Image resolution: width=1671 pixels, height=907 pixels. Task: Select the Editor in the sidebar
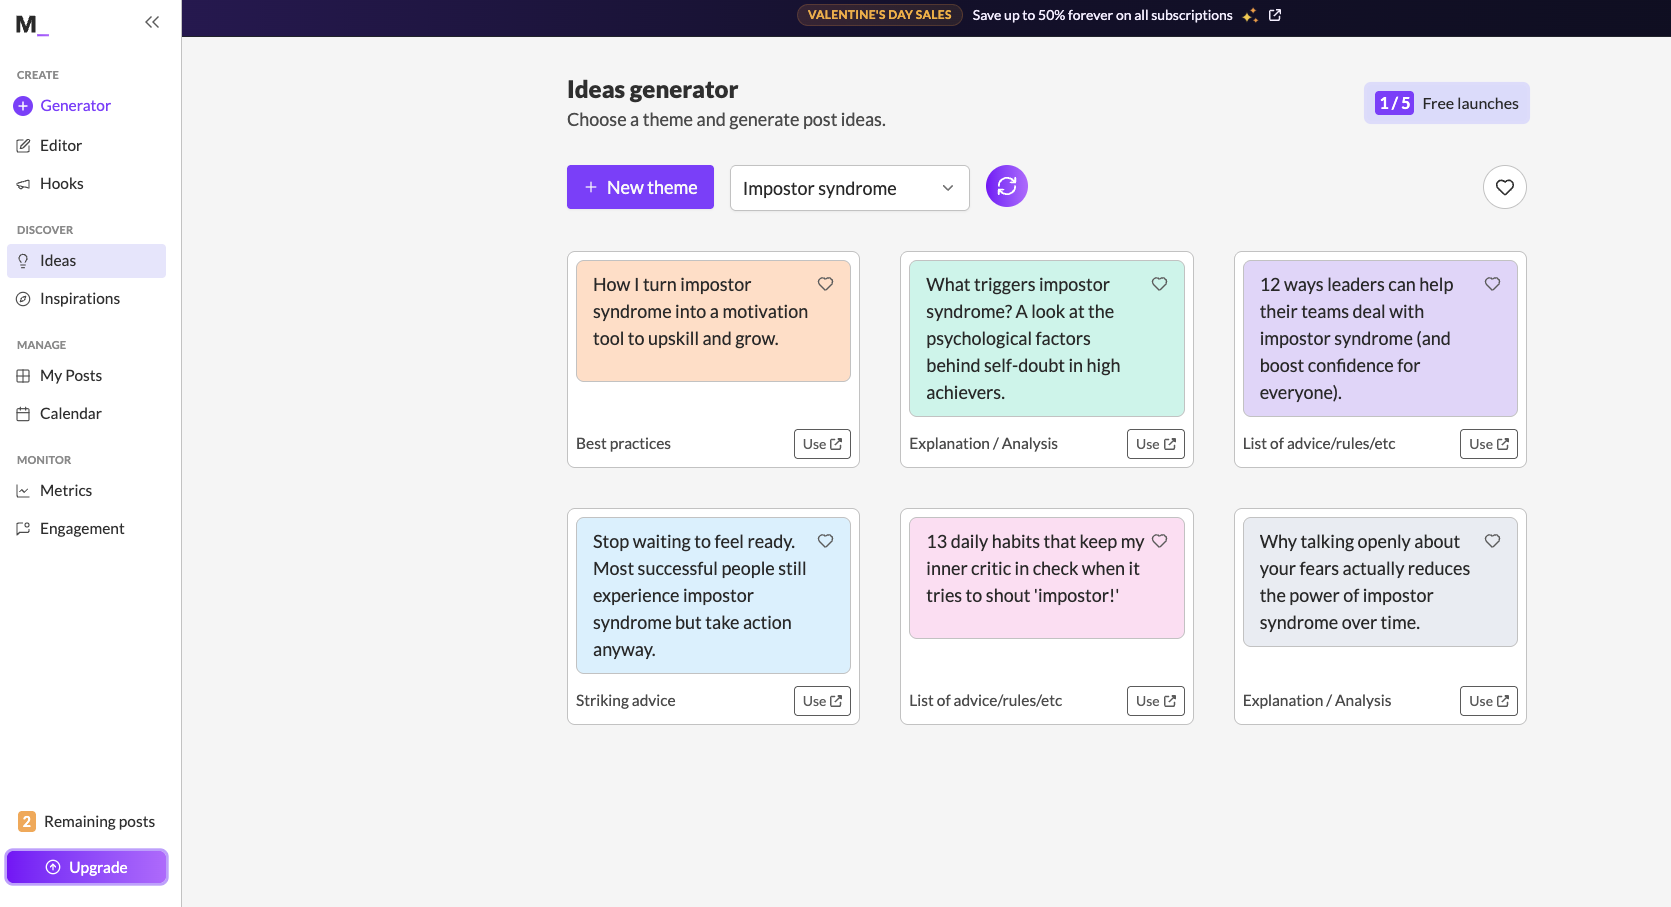pos(62,145)
